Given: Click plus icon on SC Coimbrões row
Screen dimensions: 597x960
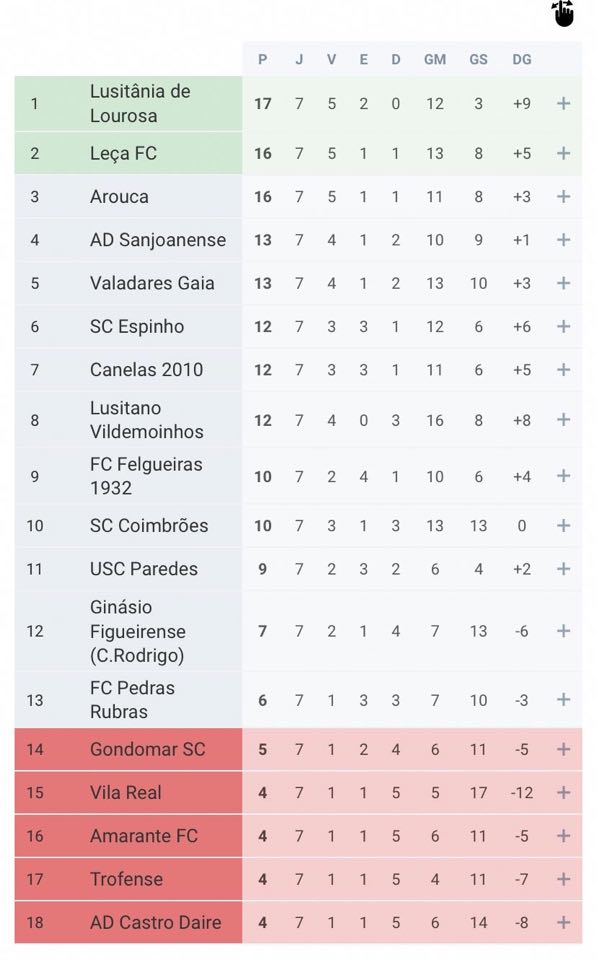Looking at the screenshot, I should click(x=563, y=526).
